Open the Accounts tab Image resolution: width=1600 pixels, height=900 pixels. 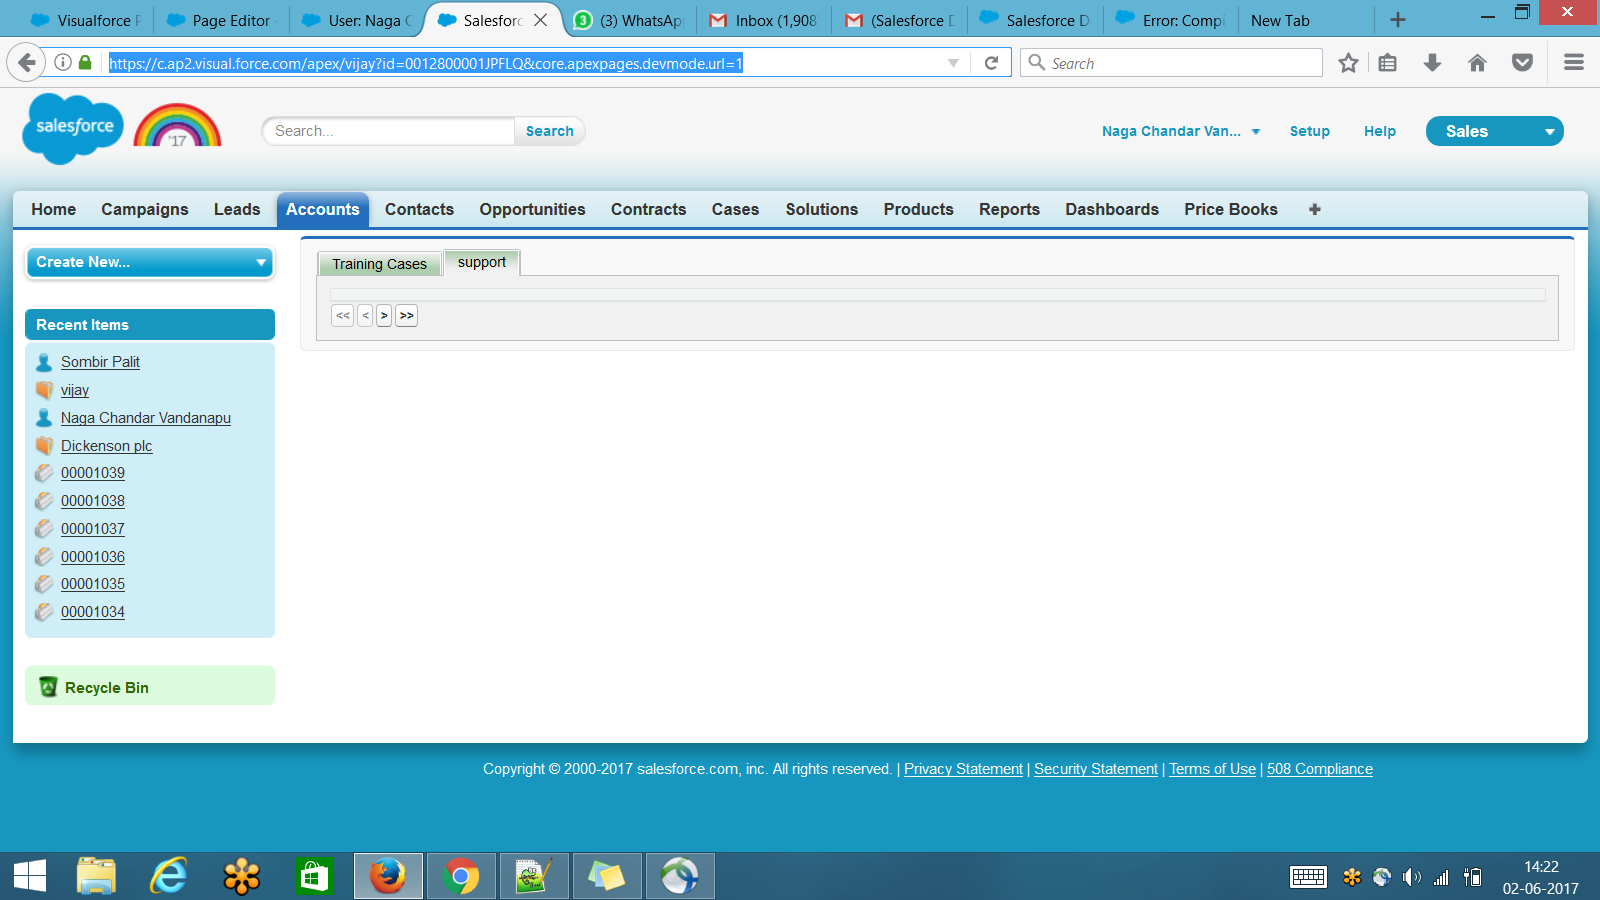click(x=323, y=209)
